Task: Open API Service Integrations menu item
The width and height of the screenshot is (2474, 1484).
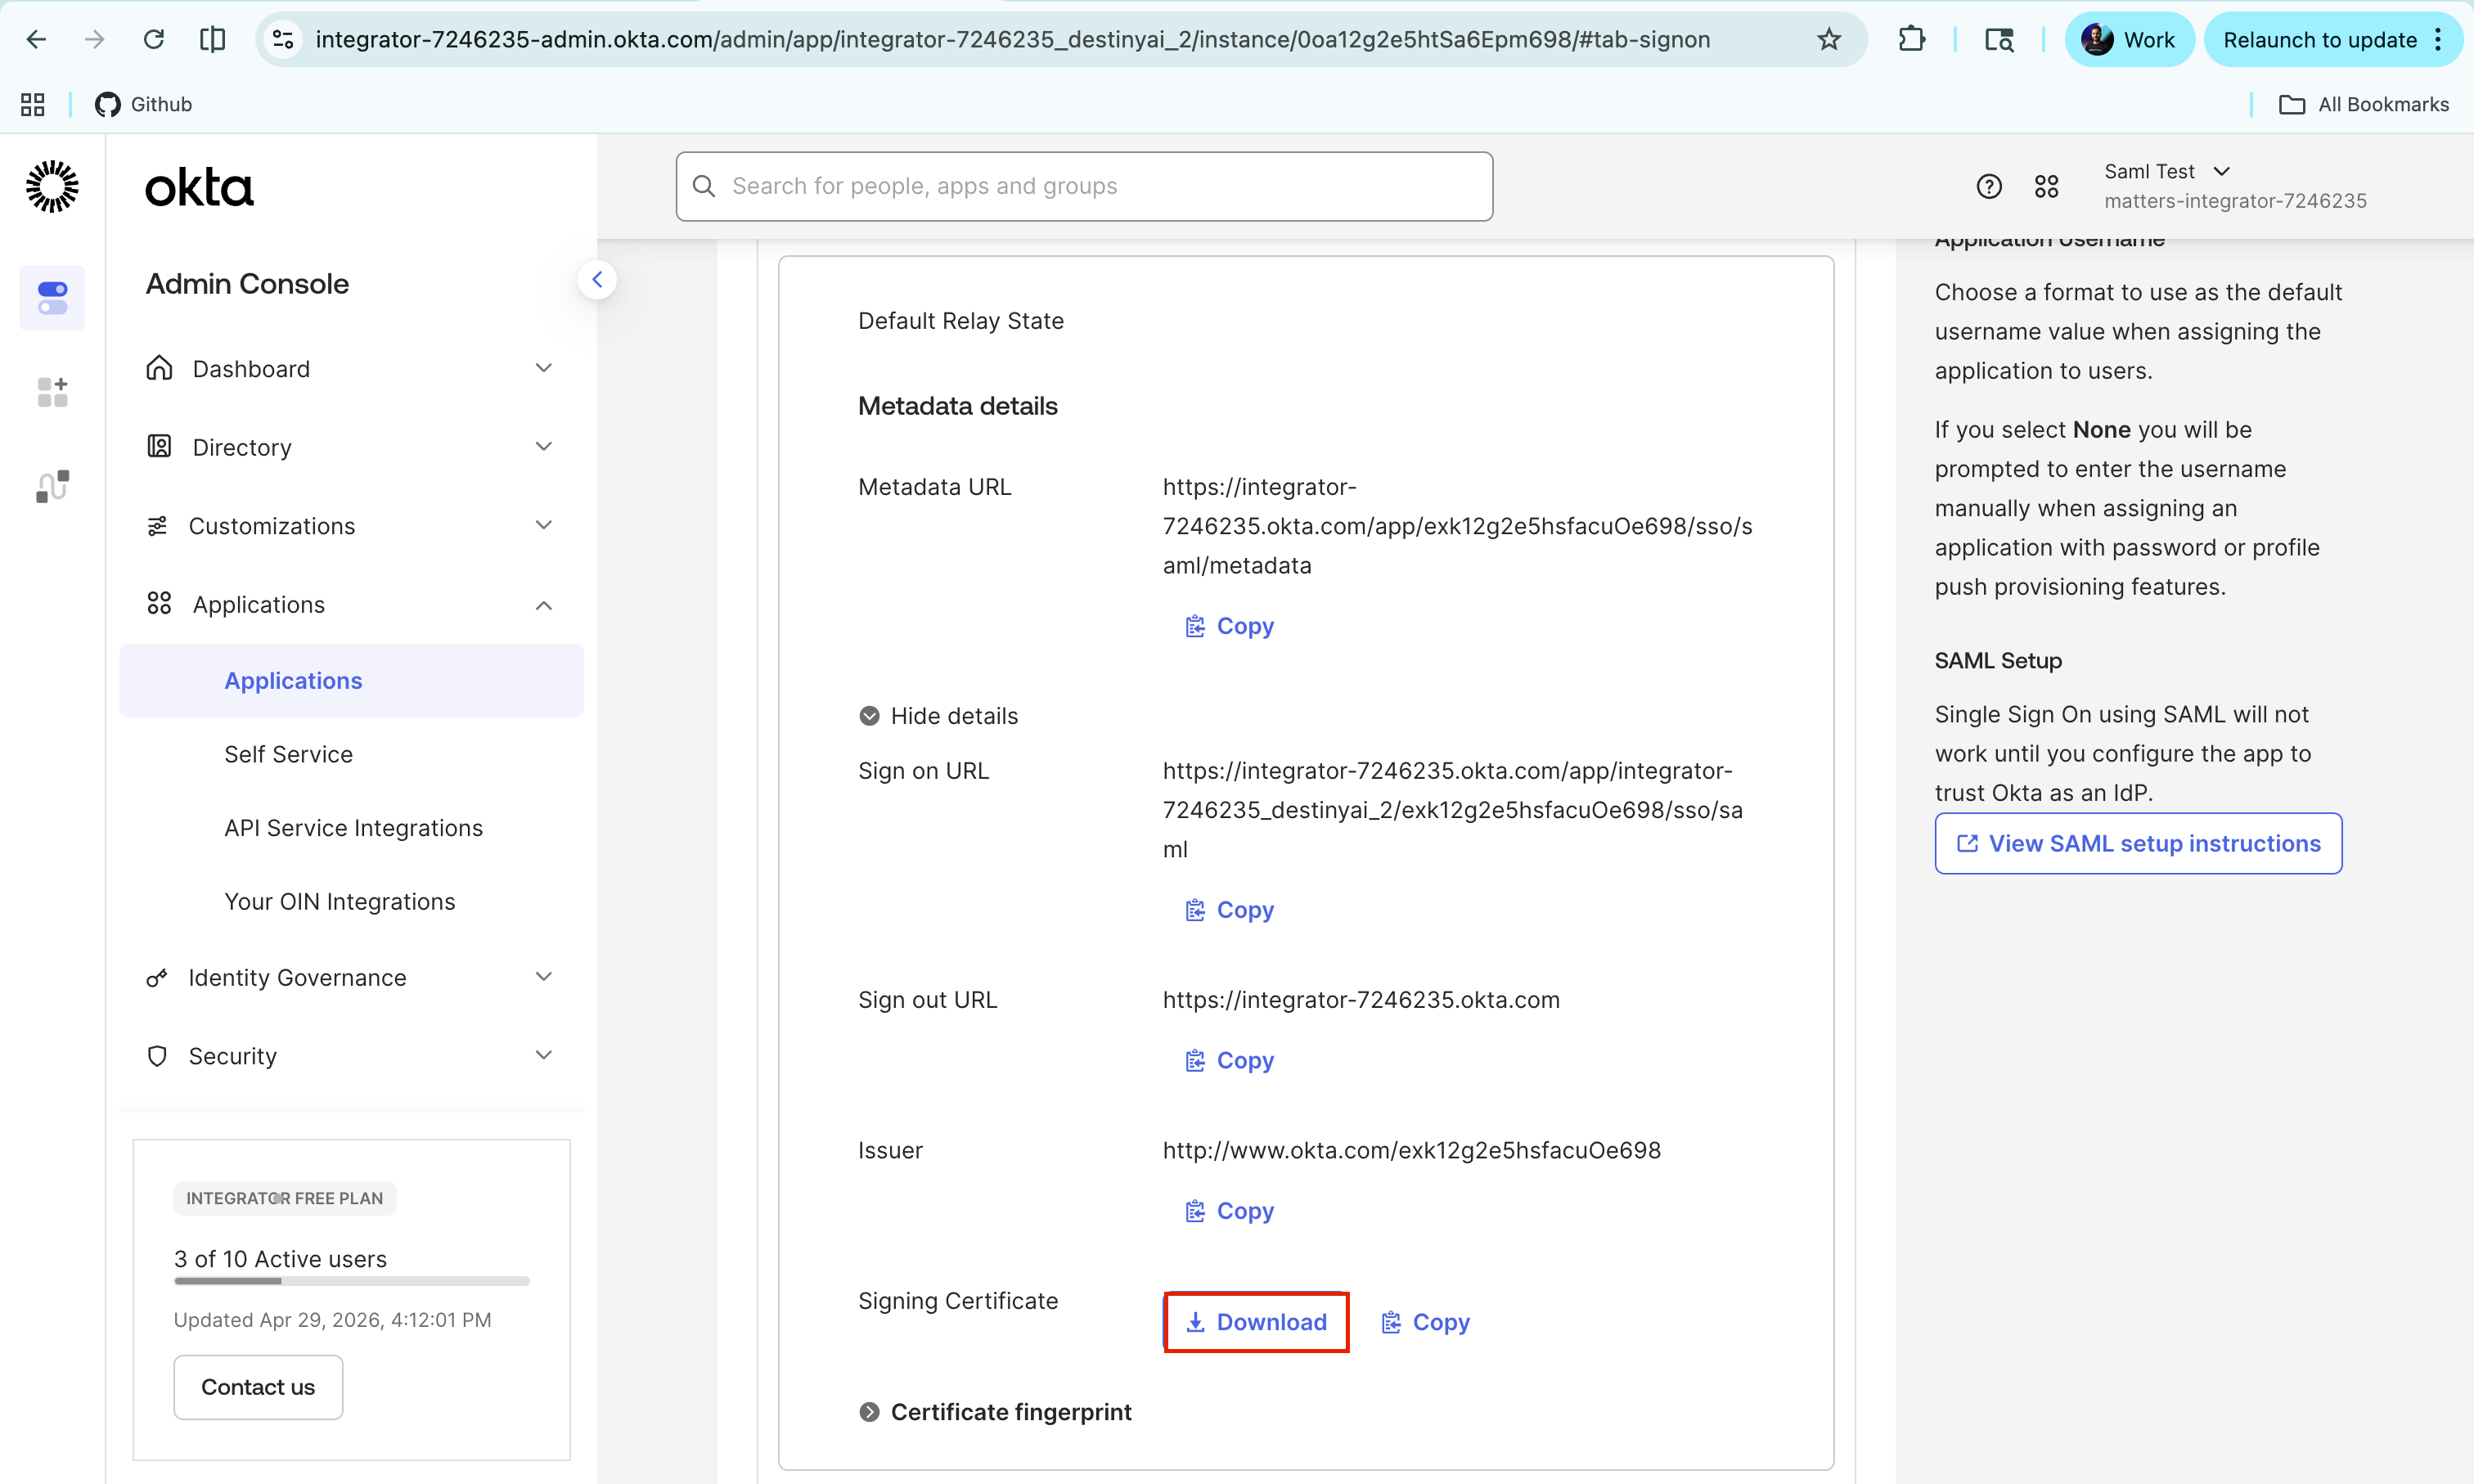Action: 353,828
